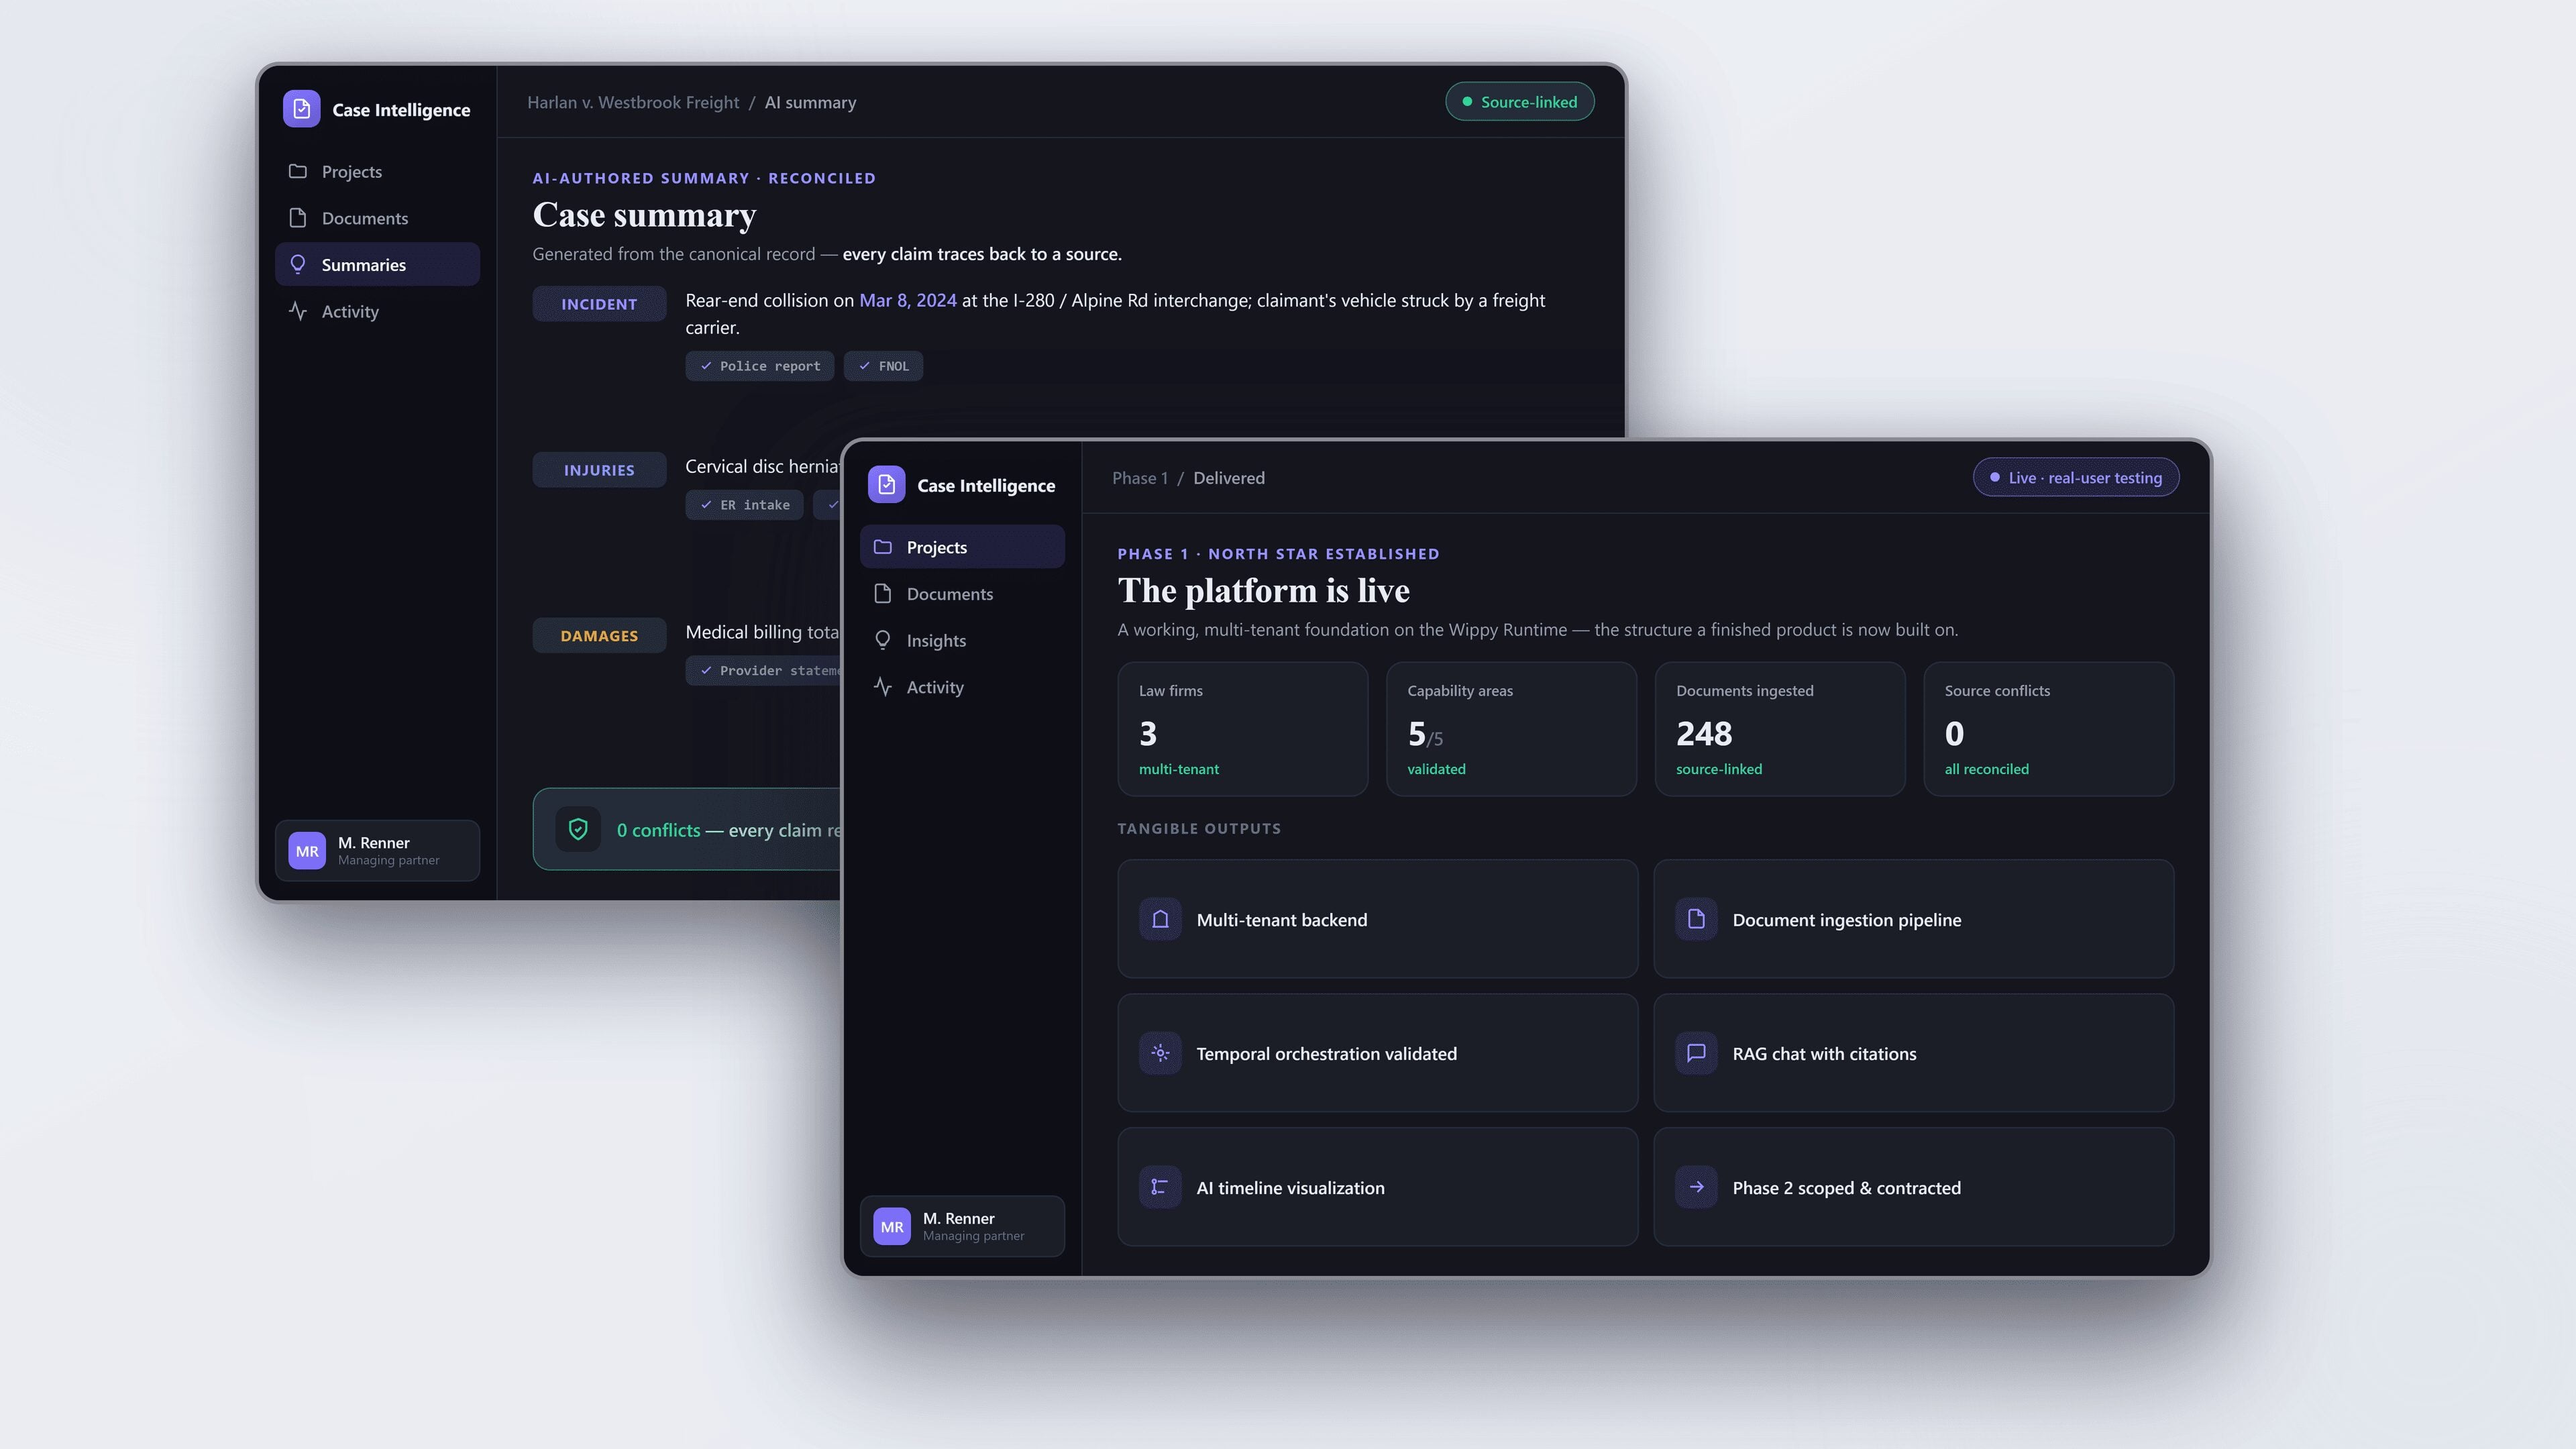Click the Projects folder icon in the back window
2576x1449 pixels.
click(298, 171)
